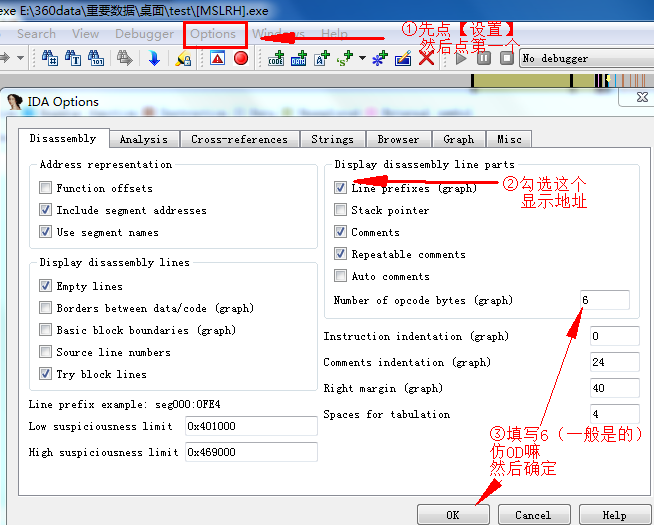
Task: Click the create ASCII string icon
Action: (322, 58)
